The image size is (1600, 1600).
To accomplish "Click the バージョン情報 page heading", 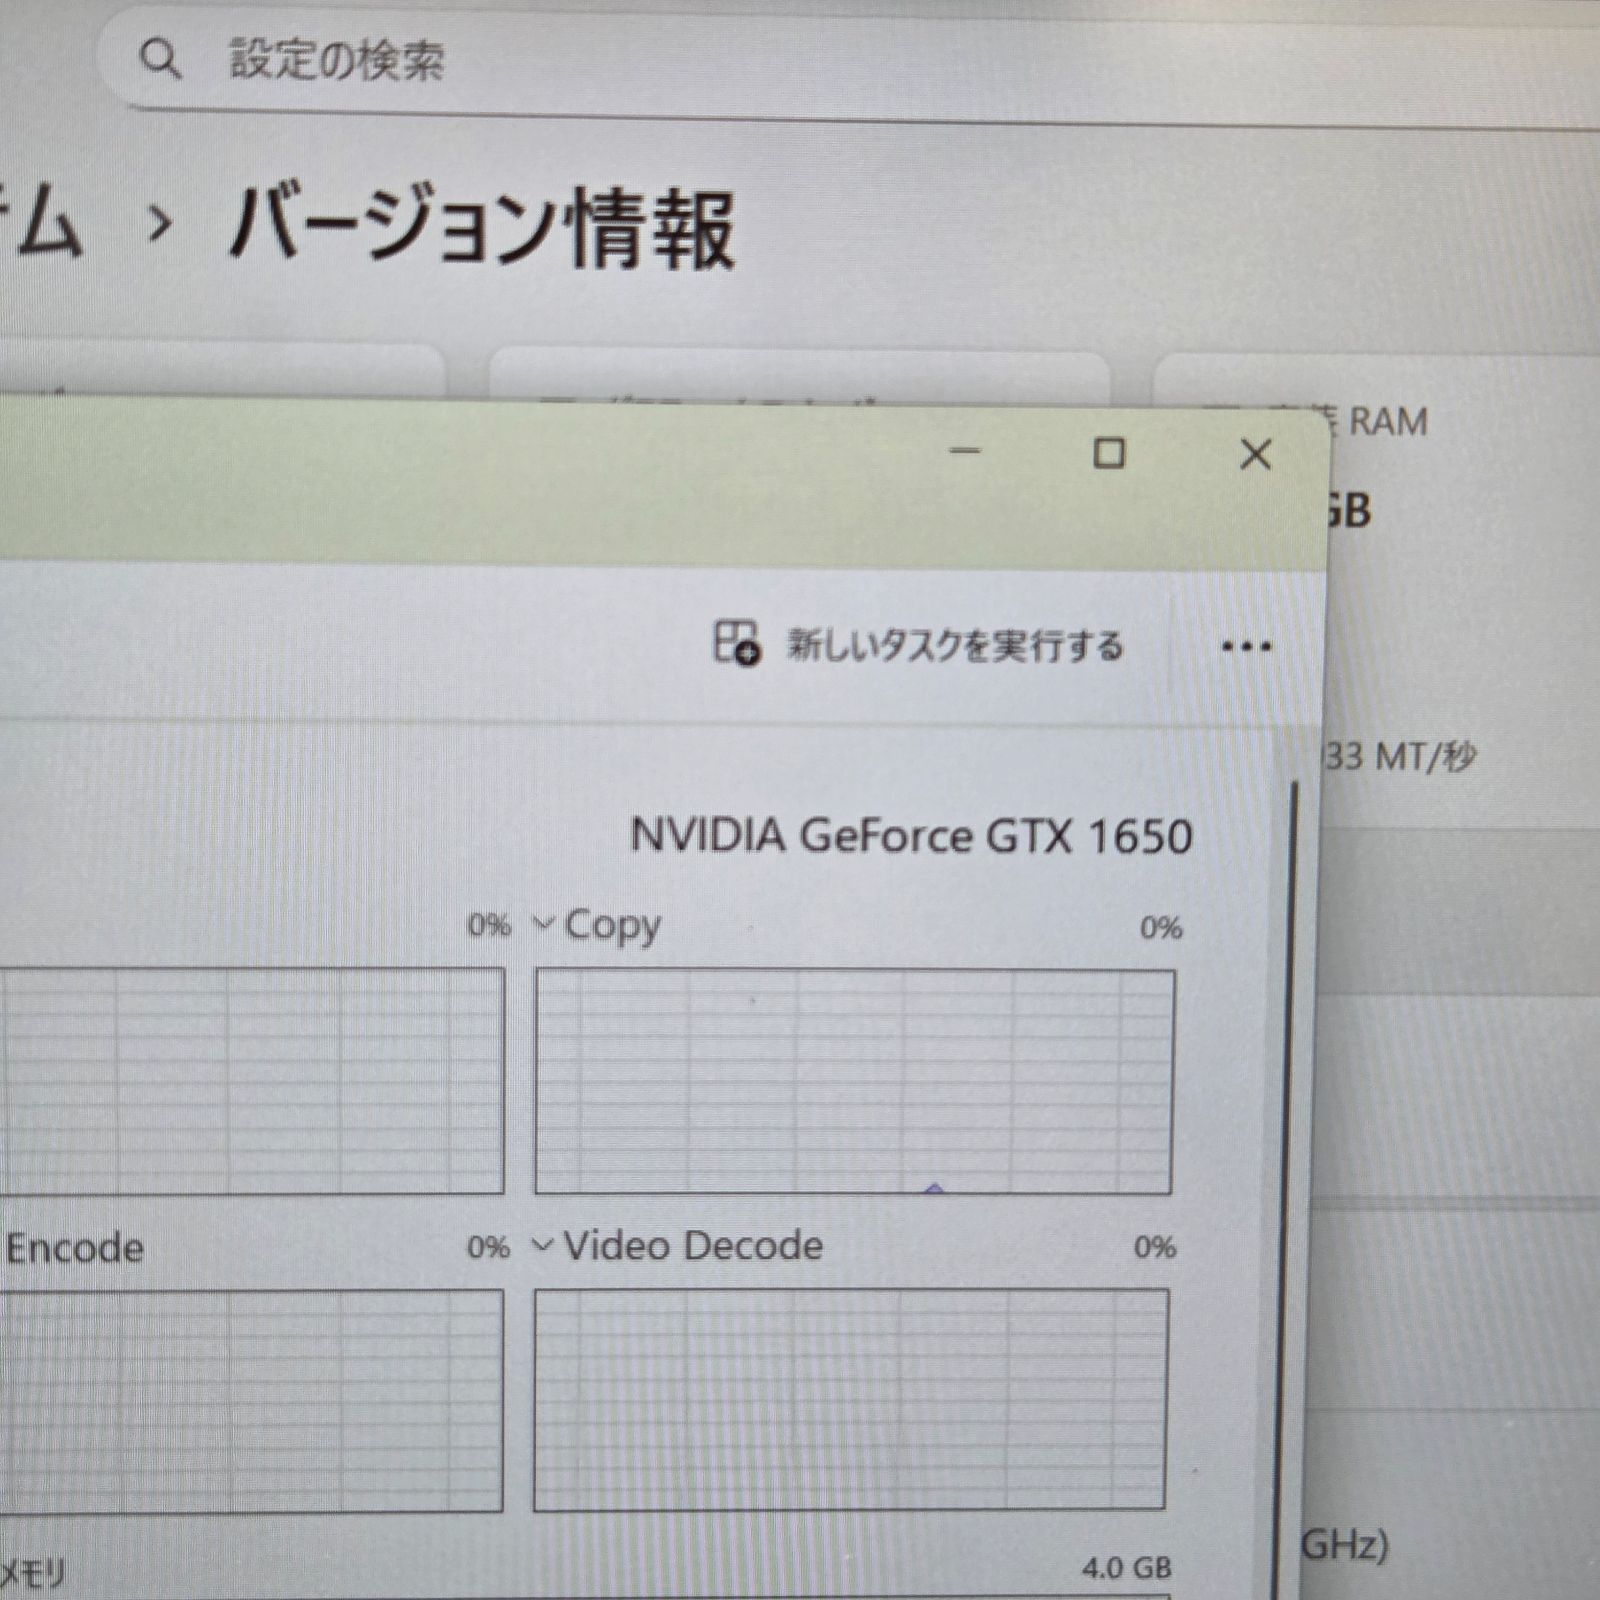I will pos(482,229).
